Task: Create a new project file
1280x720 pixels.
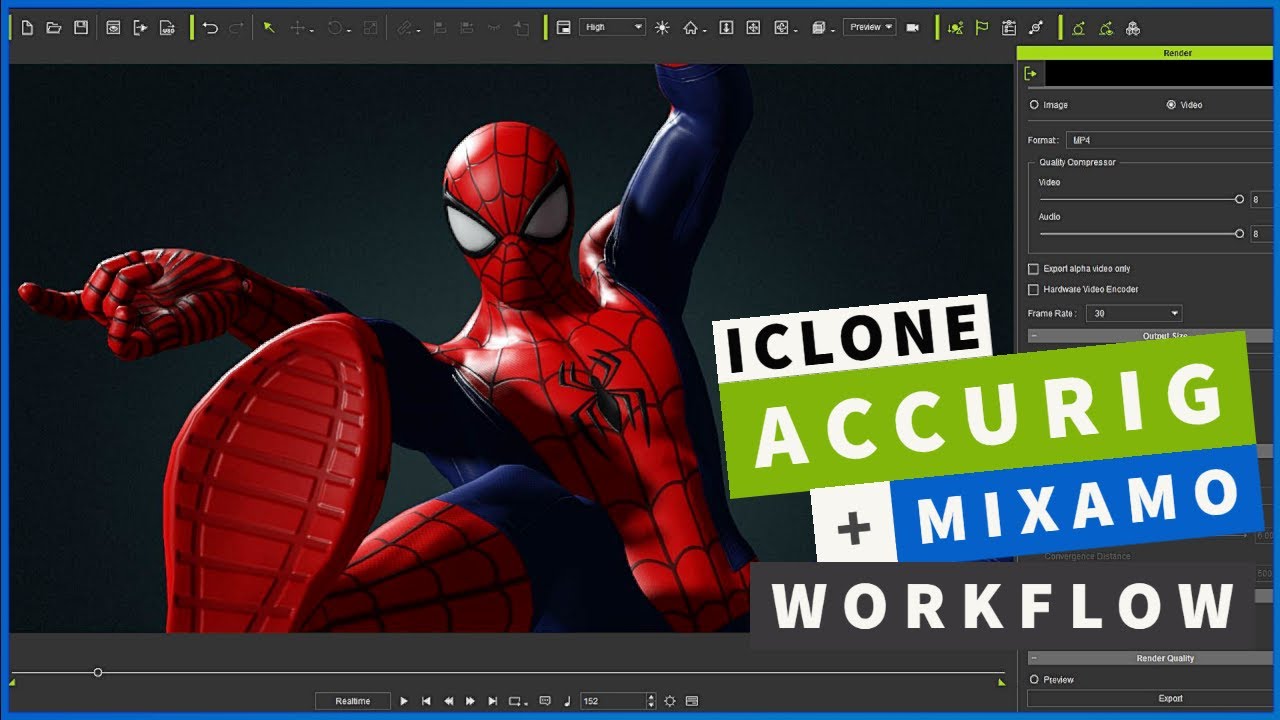Action: 27,28
